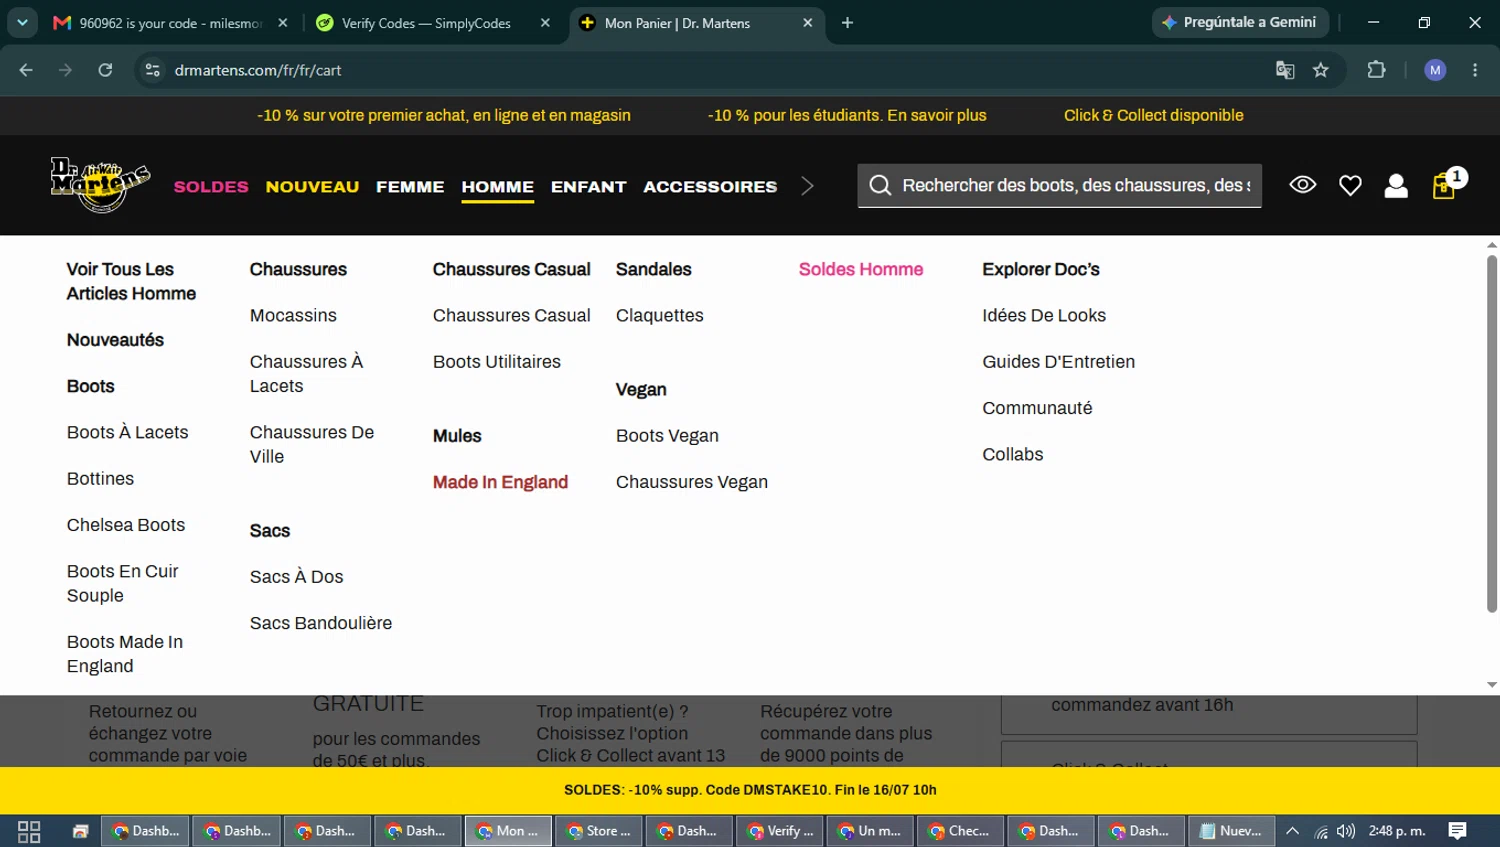
Task: Open the tab search dropdown arrow
Action: click(x=22, y=22)
